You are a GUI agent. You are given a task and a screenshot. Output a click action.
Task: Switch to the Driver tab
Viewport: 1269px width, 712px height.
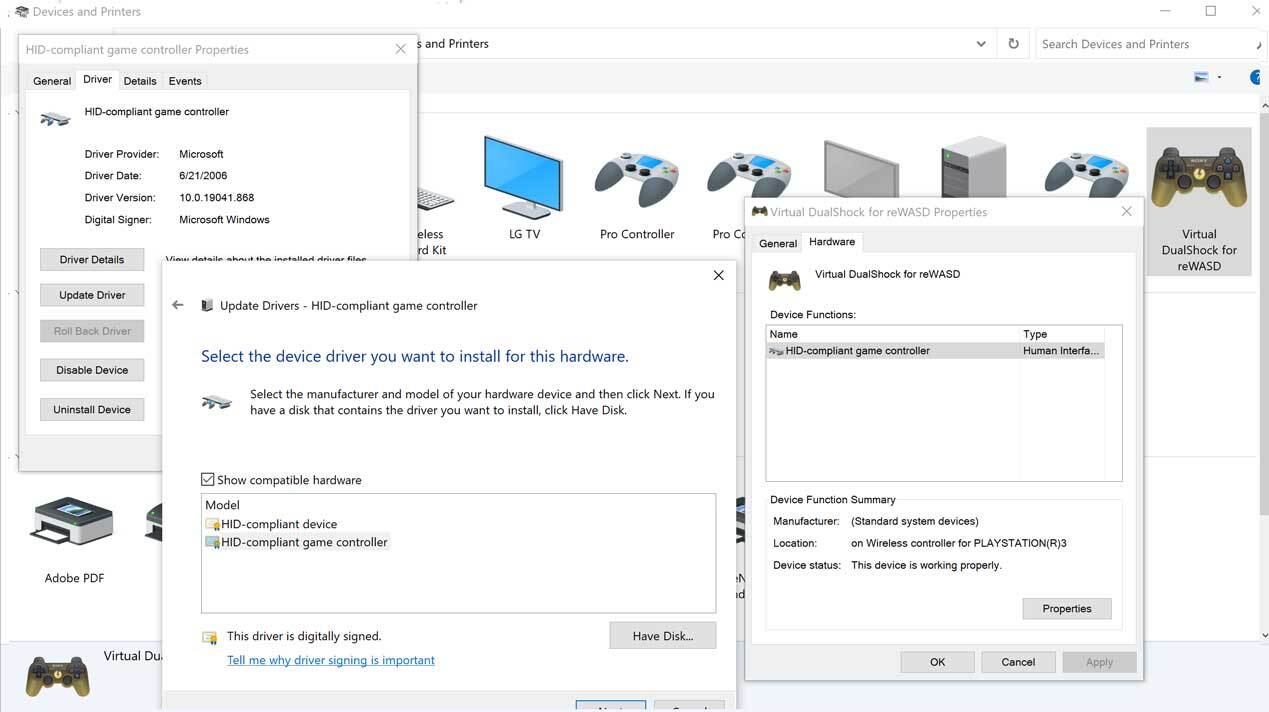point(97,80)
